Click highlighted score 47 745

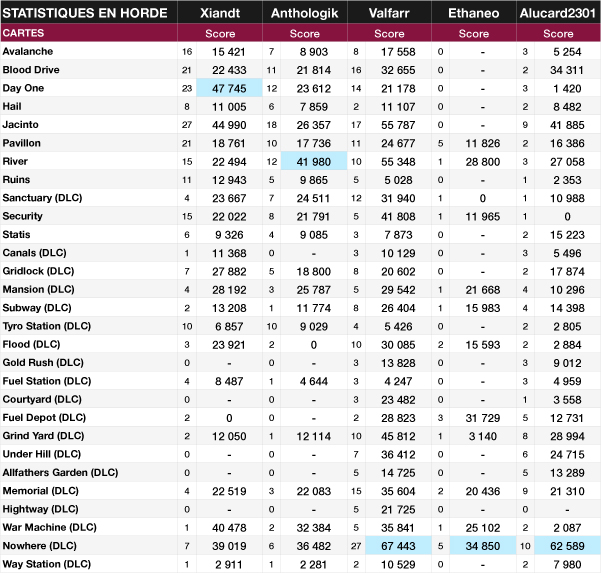(229, 88)
